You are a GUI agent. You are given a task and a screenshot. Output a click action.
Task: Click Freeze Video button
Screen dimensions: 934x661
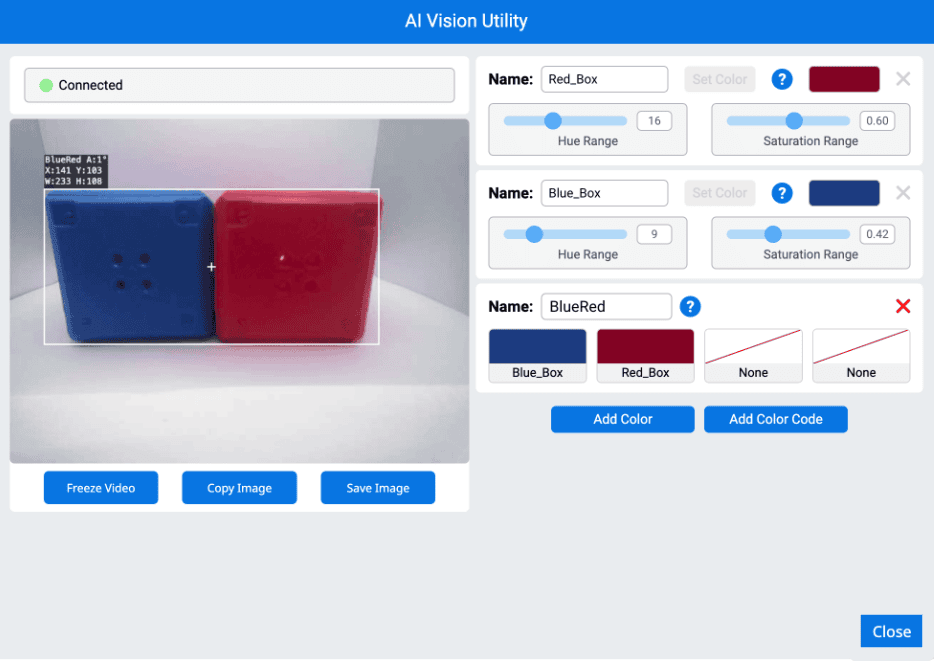click(101, 488)
